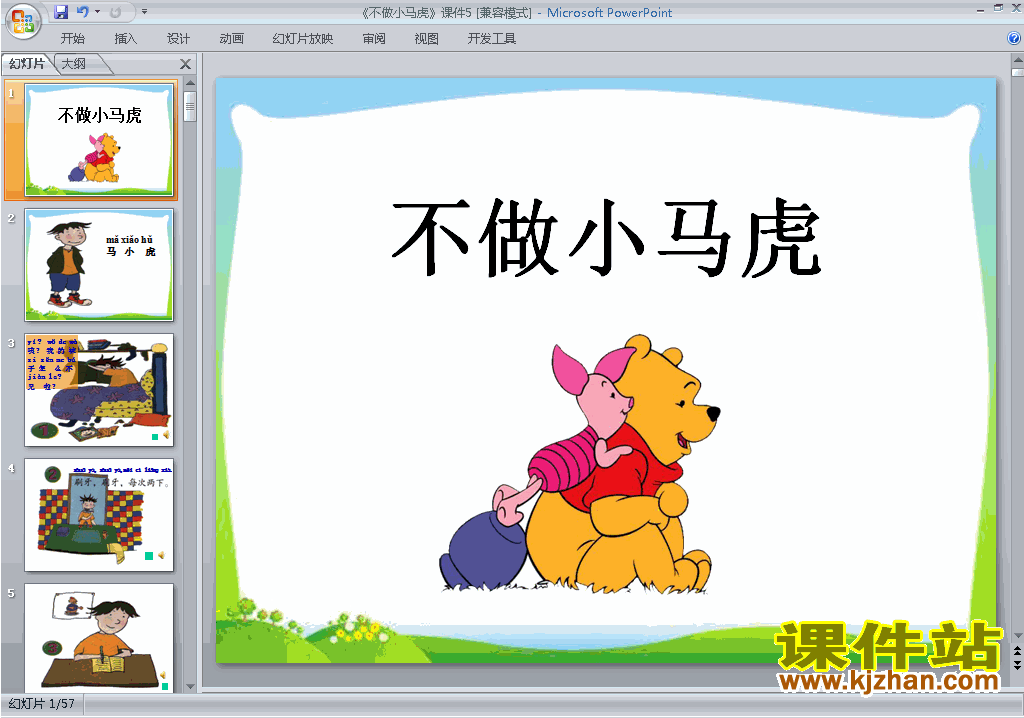Click the Save icon in Quick Access

pos(61,12)
